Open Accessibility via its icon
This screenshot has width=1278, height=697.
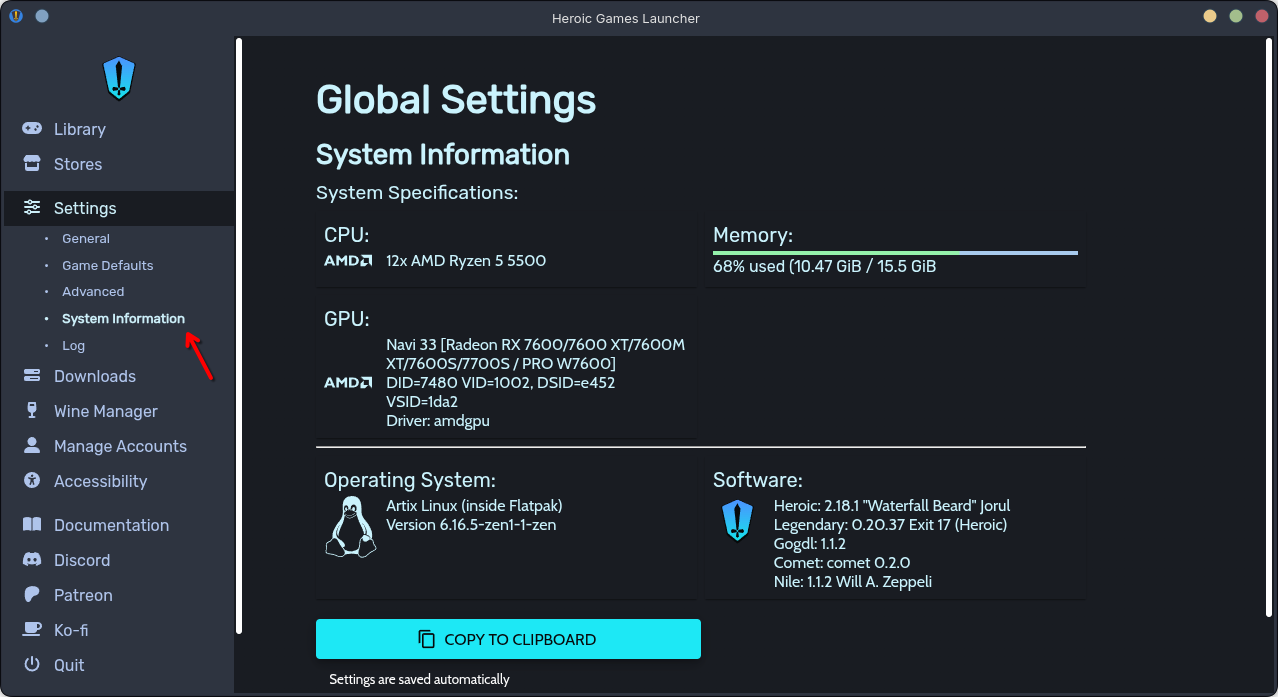tap(33, 481)
